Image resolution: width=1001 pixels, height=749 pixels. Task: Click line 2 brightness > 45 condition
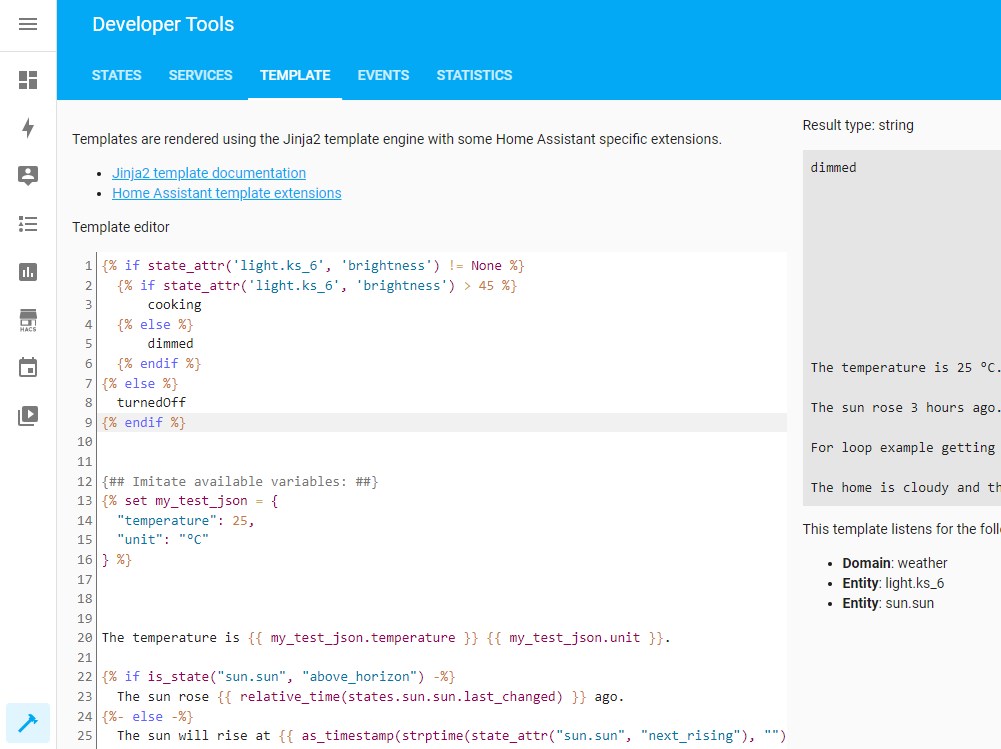click(317, 285)
